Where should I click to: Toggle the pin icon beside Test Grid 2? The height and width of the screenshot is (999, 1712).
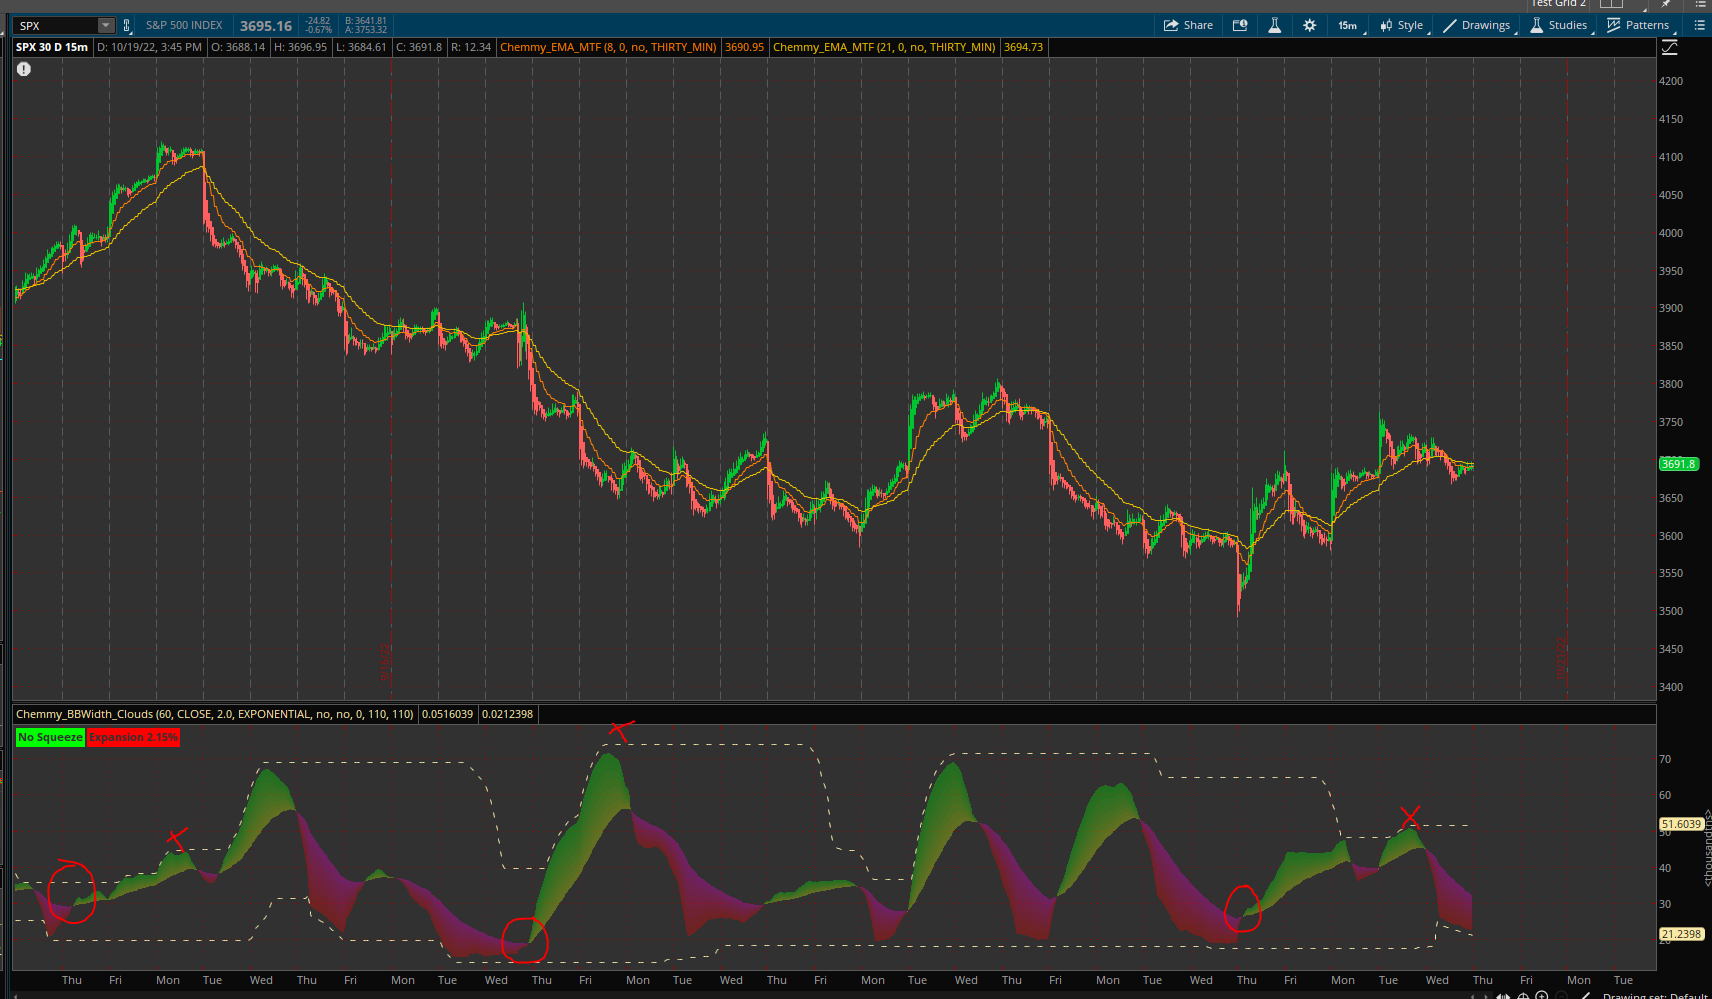pos(1665,4)
